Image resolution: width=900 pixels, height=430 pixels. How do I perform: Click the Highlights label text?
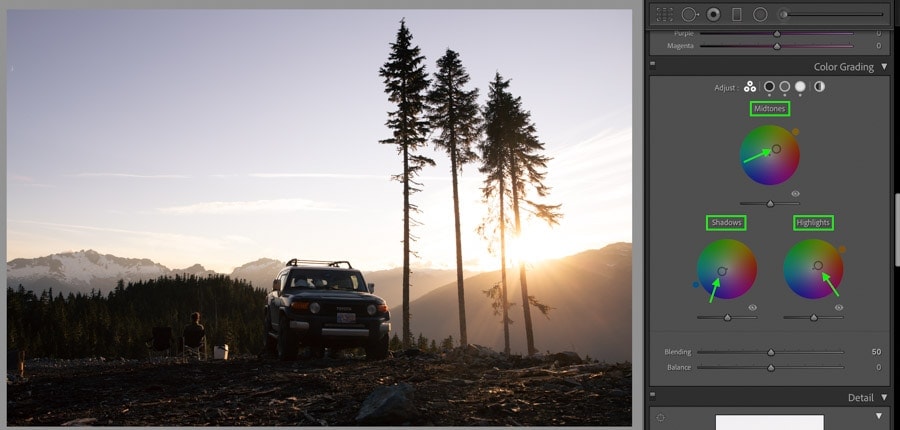pos(813,223)
